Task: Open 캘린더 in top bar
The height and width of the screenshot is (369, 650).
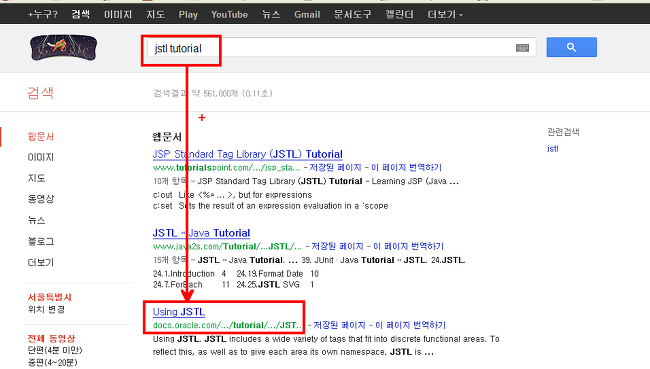Action: [x=399, y=15]
